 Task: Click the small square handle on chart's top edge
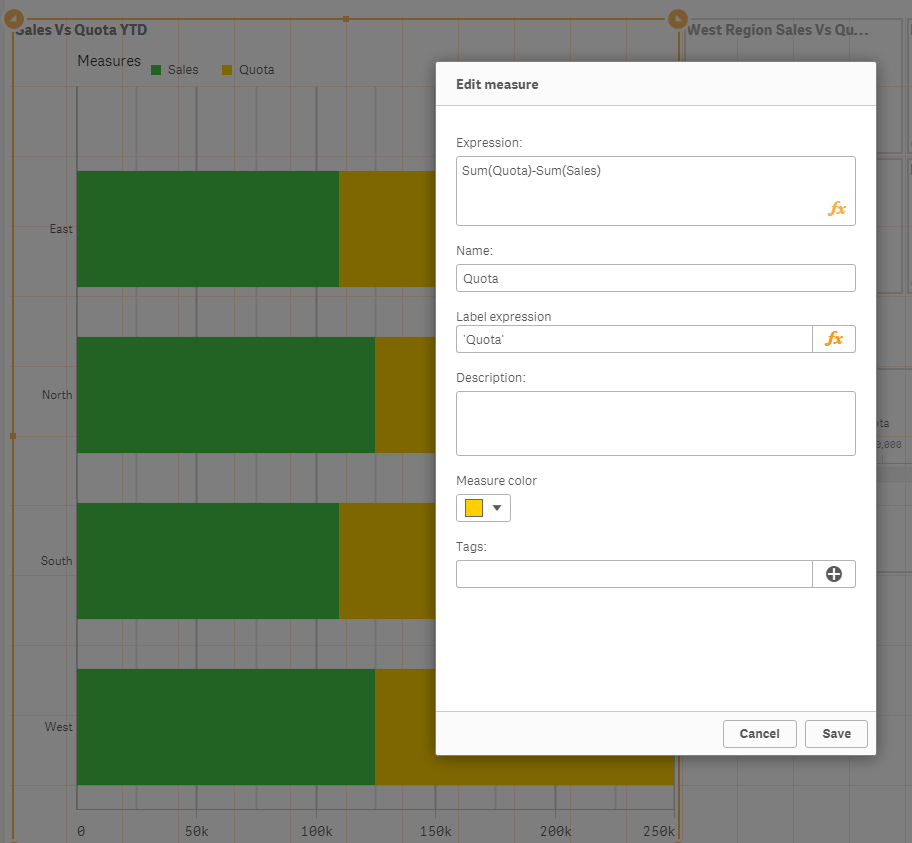pyautogui.click(x=346, y=19)
